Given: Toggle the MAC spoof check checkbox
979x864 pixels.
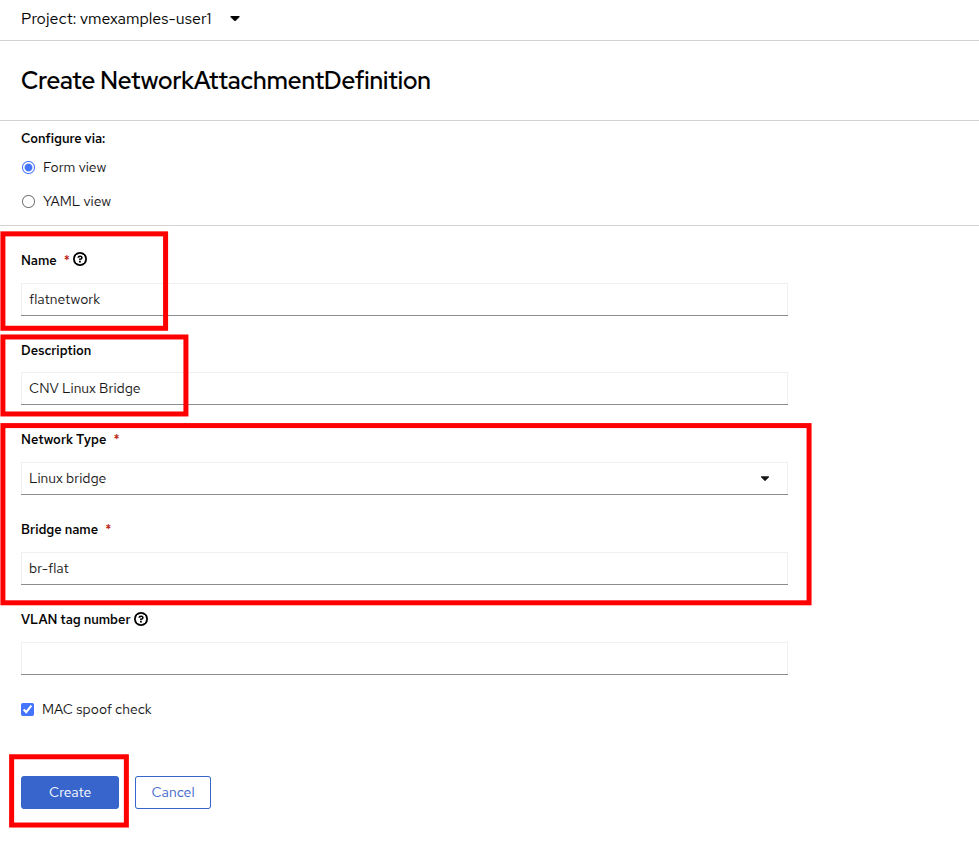Looking at the screenshot, I should tap(27, 709).
